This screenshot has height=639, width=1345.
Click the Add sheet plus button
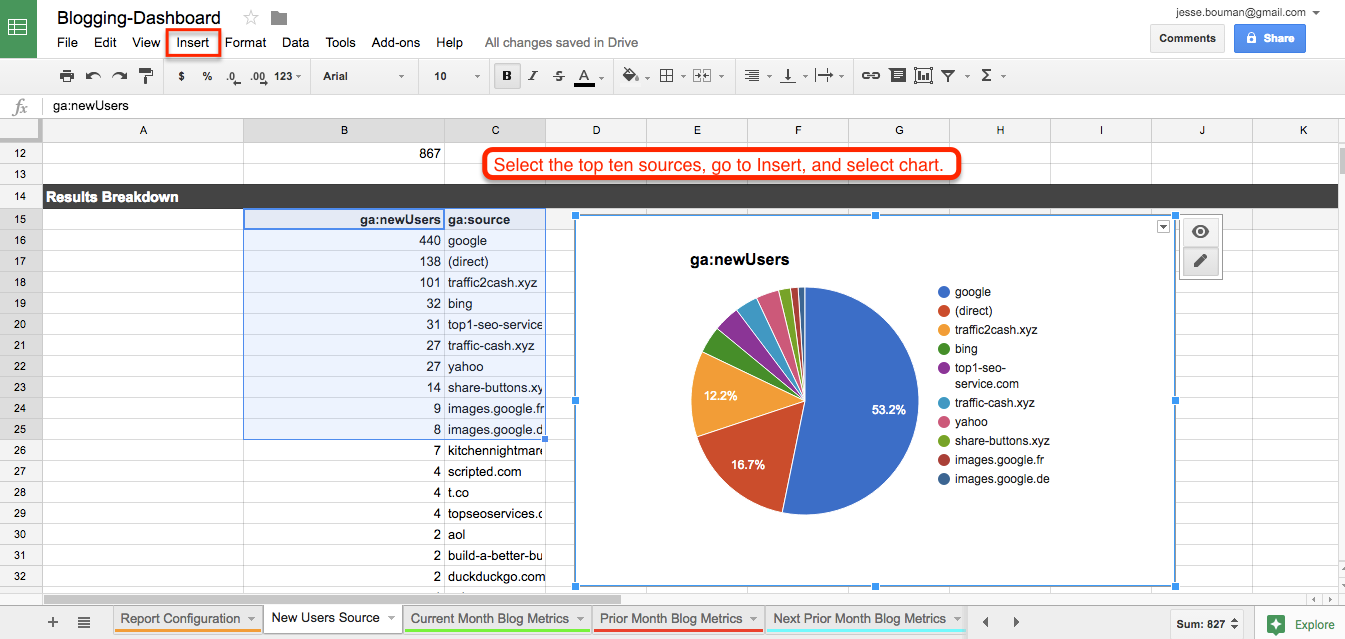53,622
